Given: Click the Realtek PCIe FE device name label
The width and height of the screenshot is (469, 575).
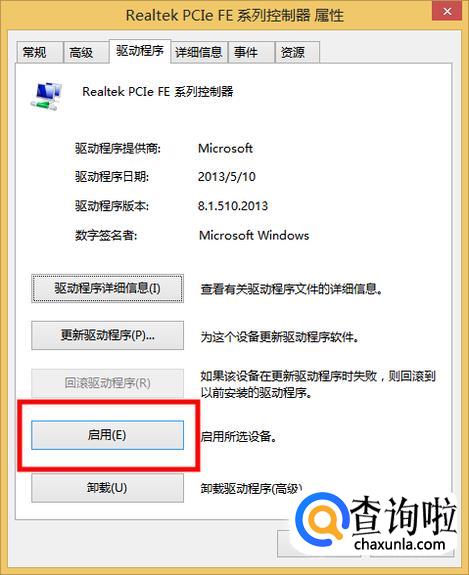Looking at the screenshot, I should pyautogui.click(x=158, y=92).
